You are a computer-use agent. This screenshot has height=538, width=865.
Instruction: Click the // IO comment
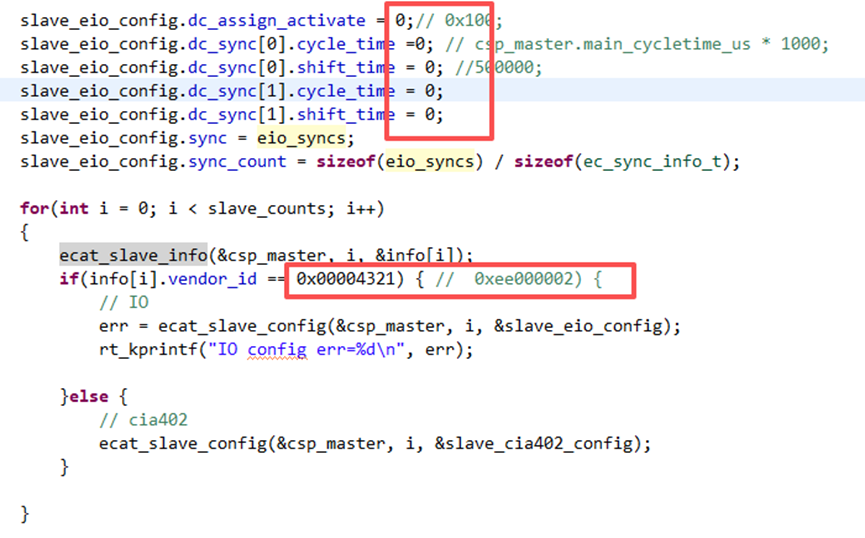point(124,302)
